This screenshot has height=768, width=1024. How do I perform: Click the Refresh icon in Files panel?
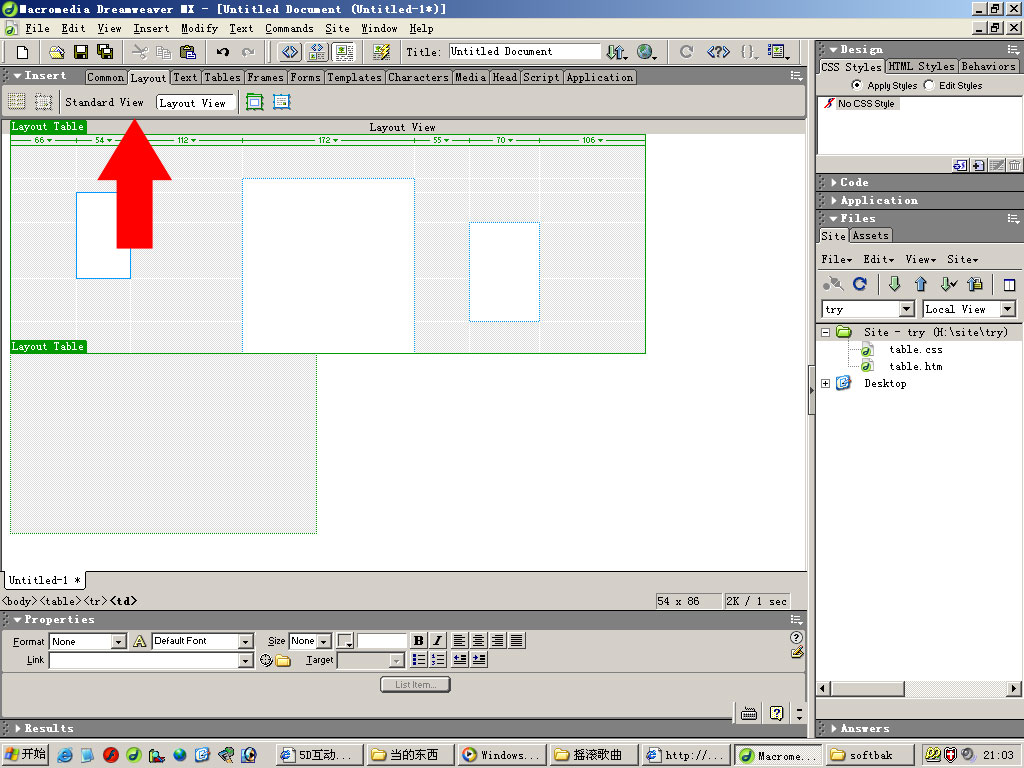[x=859, y=284]
